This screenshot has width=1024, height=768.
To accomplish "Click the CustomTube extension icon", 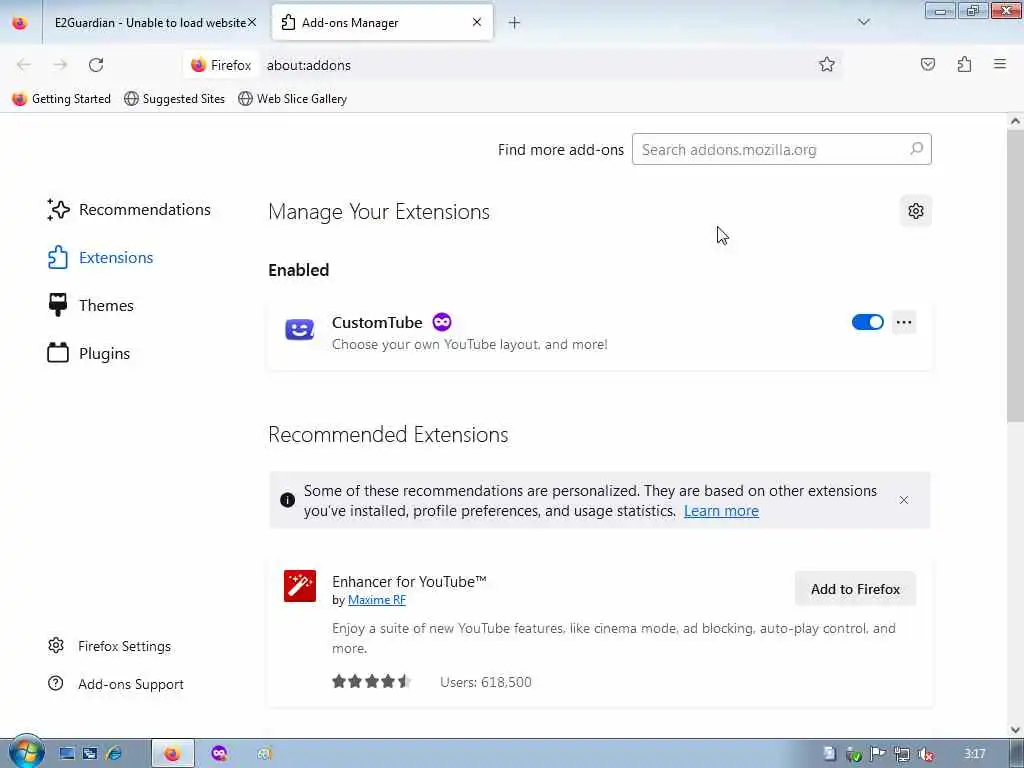I will [300, 329].
